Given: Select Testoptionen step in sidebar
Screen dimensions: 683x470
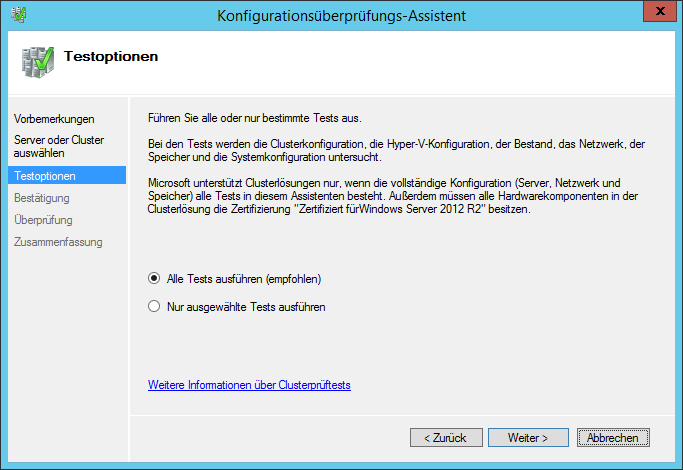Looking at the screenshot, I should 67,176.
